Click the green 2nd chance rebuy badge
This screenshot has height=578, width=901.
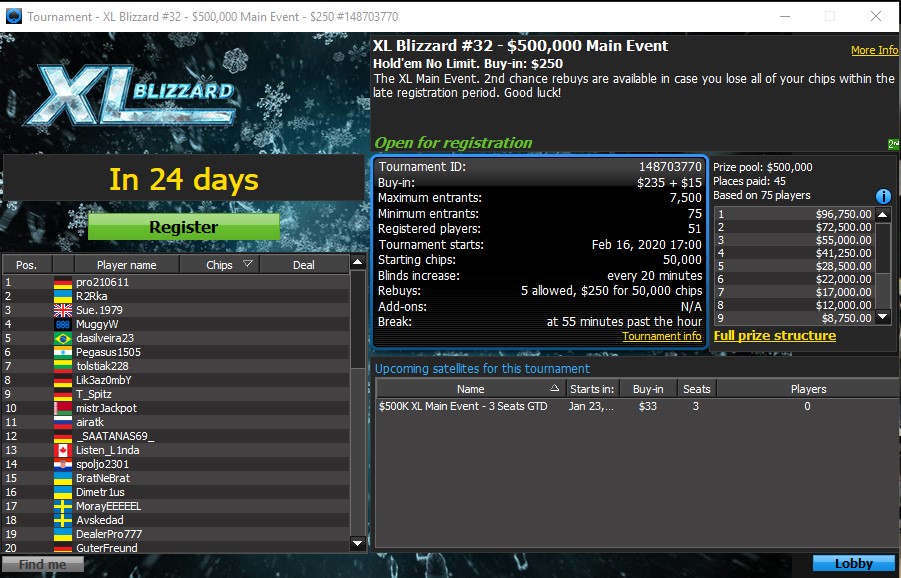892,145
